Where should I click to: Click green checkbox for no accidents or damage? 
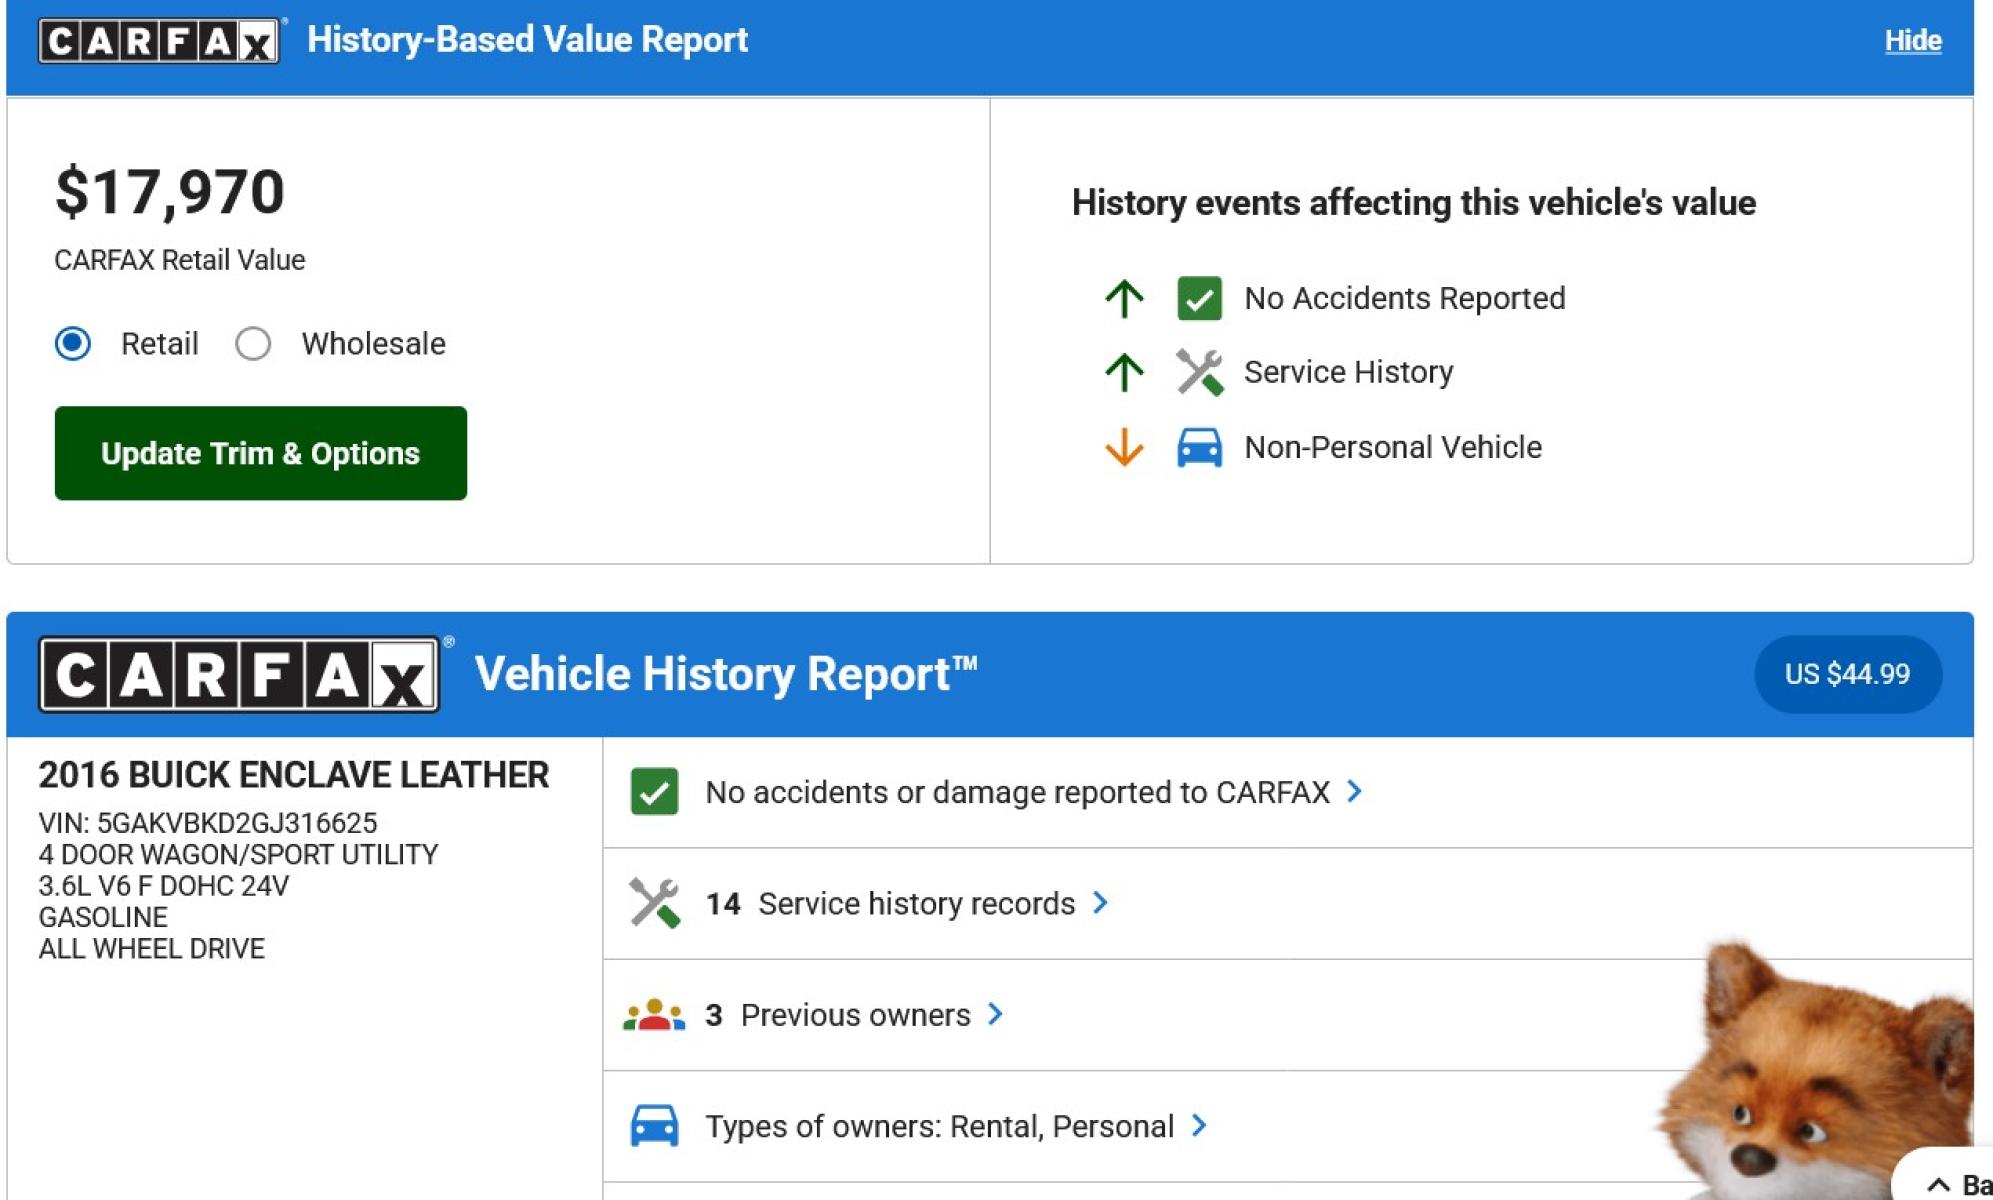[654, 792]
